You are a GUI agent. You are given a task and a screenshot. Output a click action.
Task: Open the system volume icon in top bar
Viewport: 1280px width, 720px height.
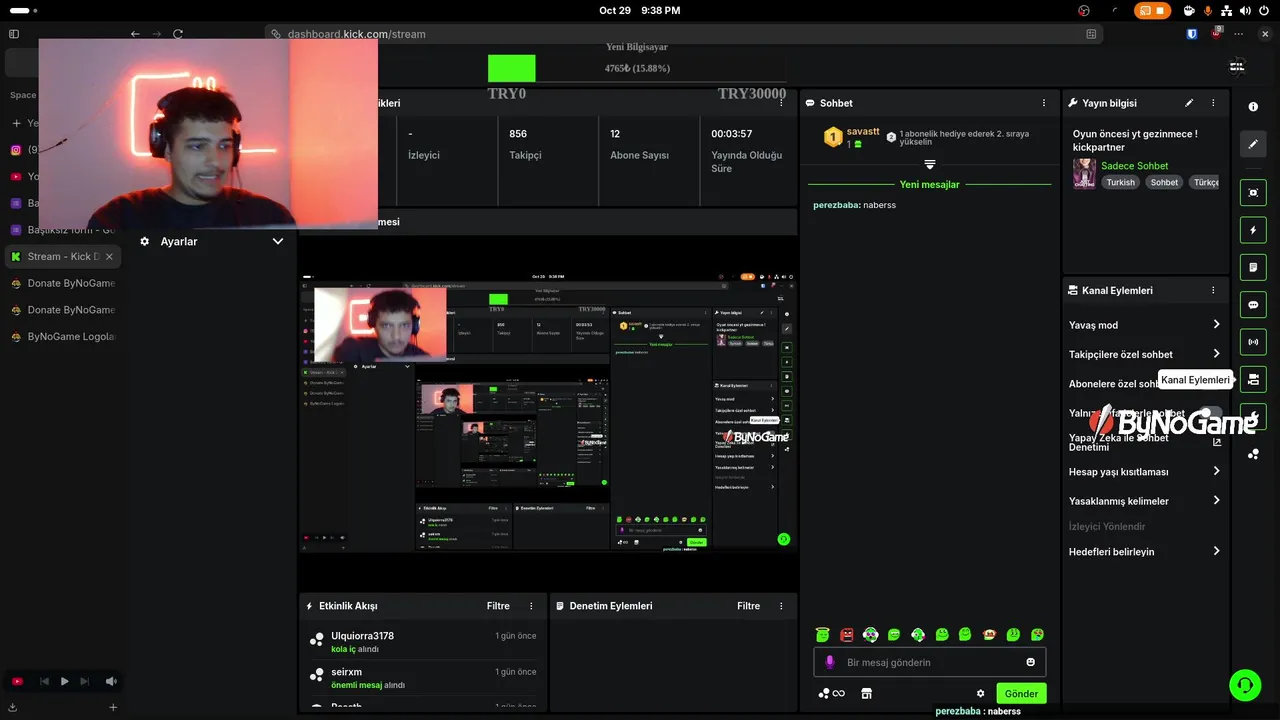1245,10
